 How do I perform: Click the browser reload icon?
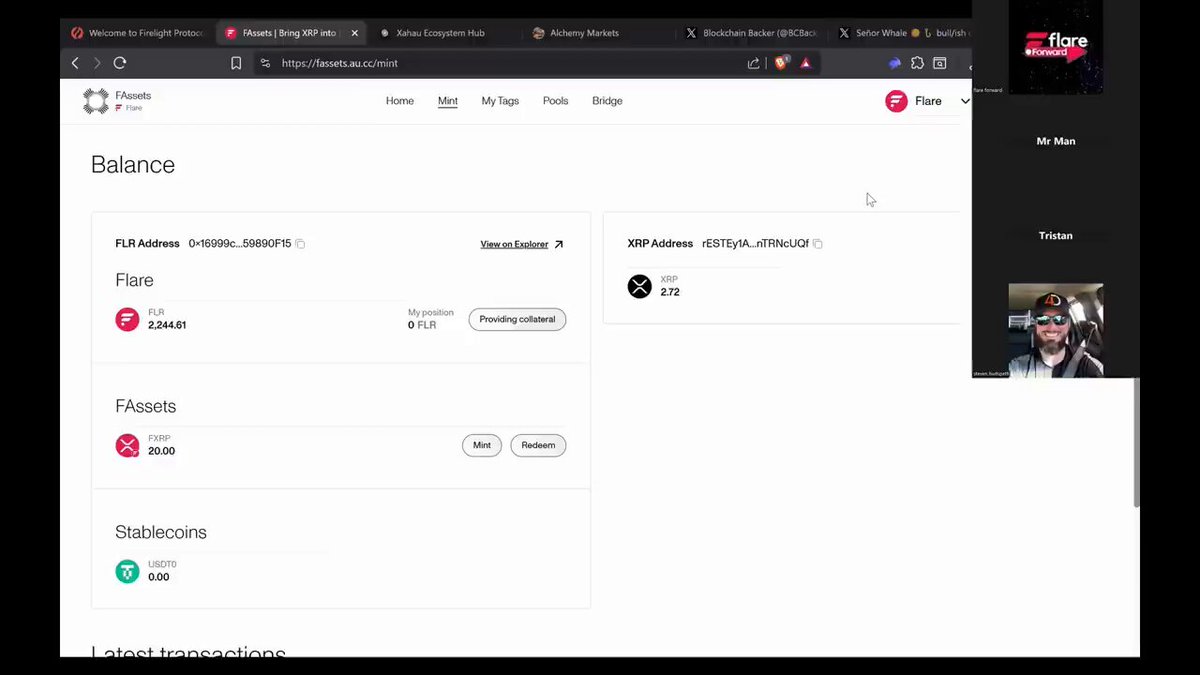click(x=120, y=63)
